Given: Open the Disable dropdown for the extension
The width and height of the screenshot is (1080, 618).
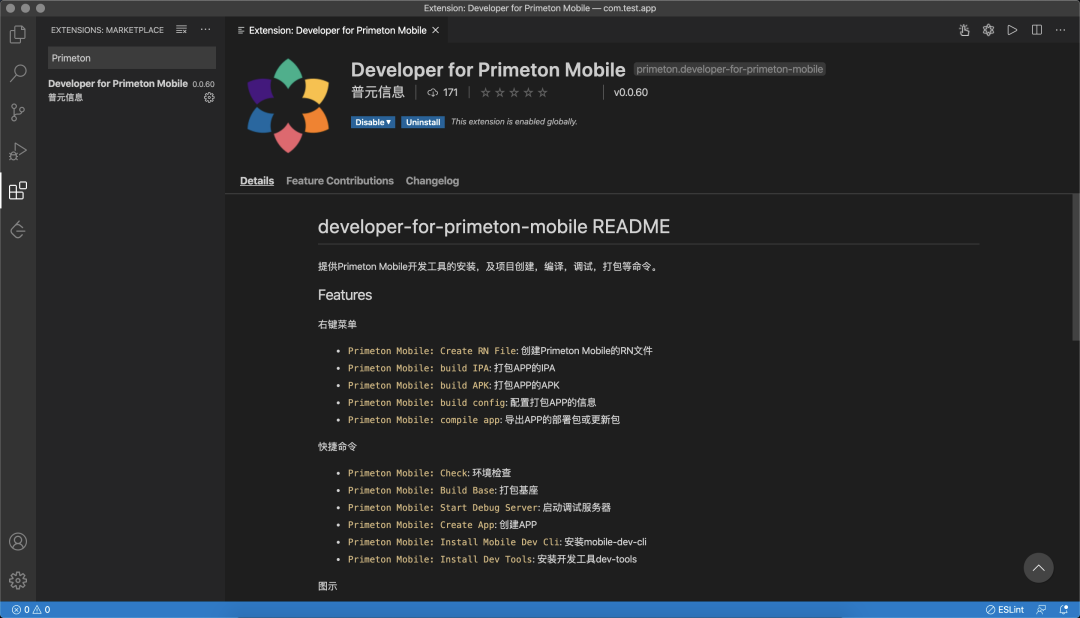Looking at the screenshot, I should 373,122.
